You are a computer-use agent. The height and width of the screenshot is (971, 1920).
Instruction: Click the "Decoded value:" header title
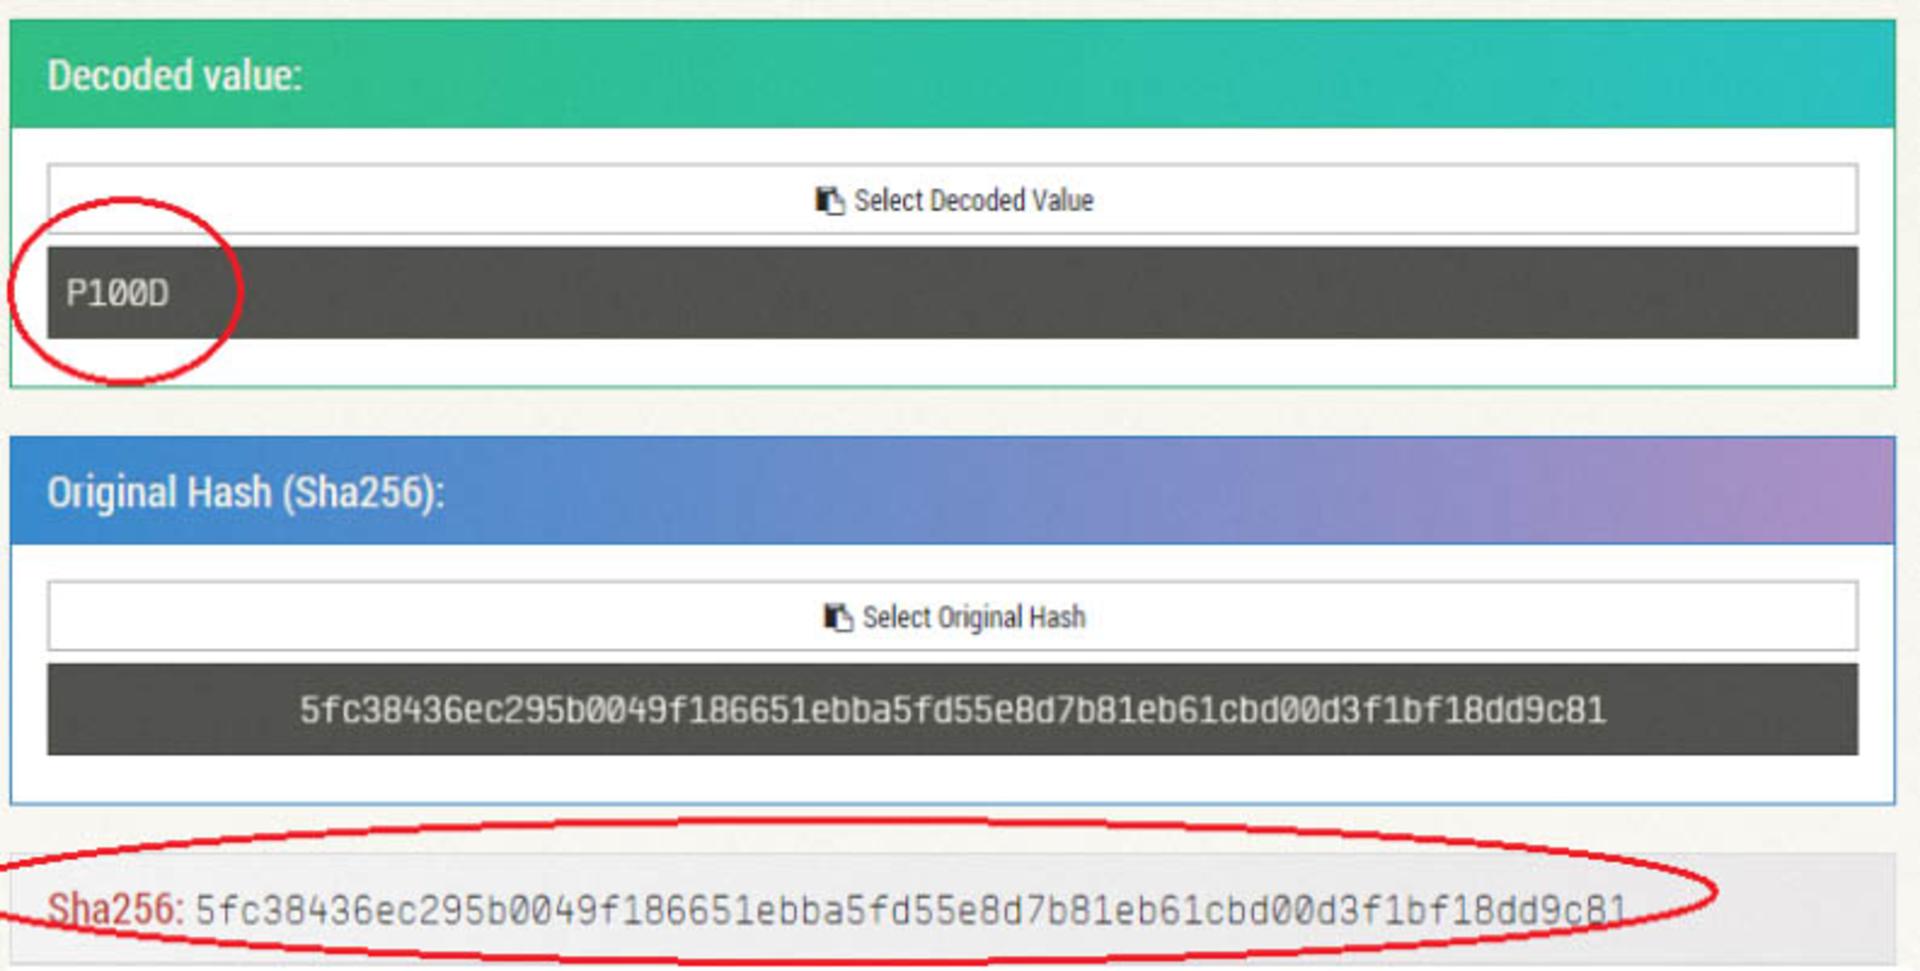(174, 76)
